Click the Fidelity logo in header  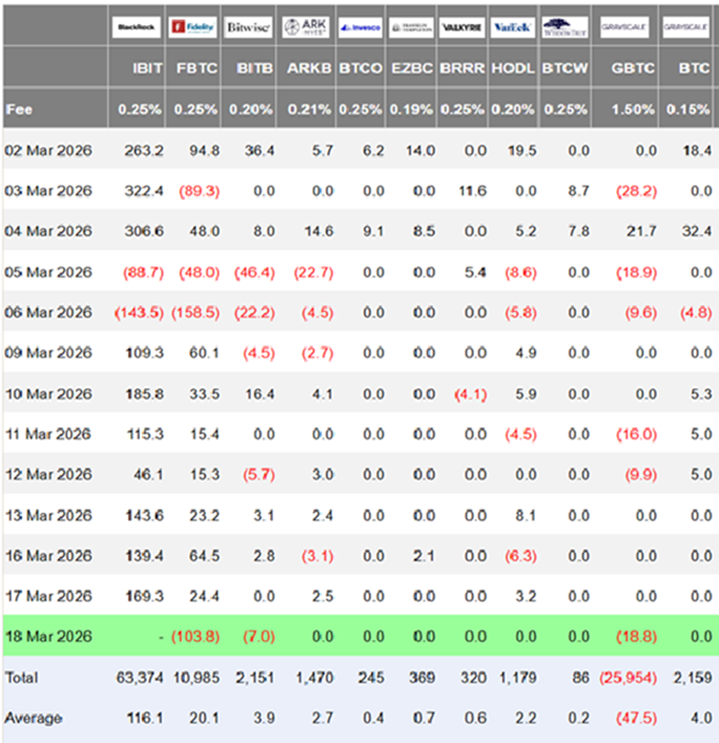pyautogui.click(x=191, y=27)
